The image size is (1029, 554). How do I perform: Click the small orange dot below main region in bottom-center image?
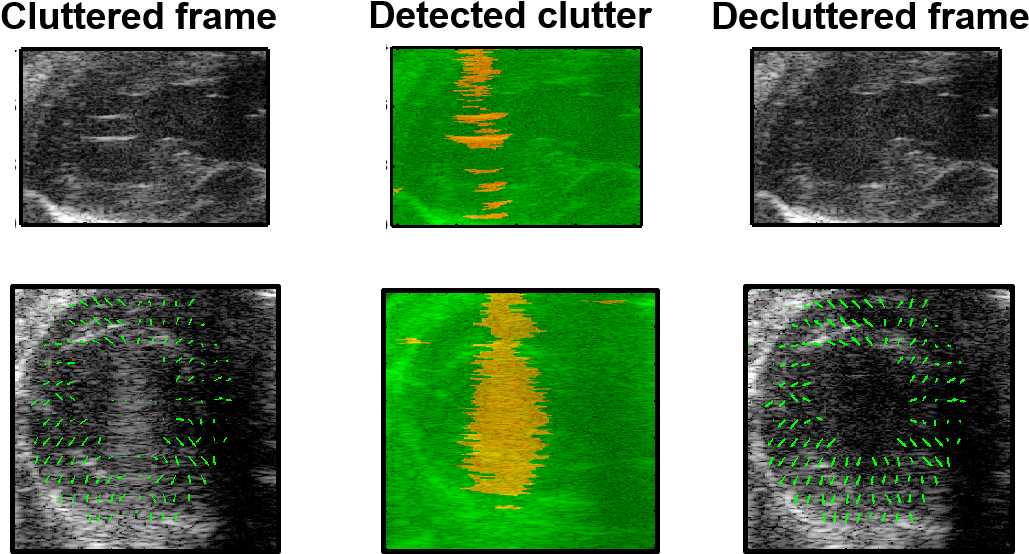tap(508, 507)
